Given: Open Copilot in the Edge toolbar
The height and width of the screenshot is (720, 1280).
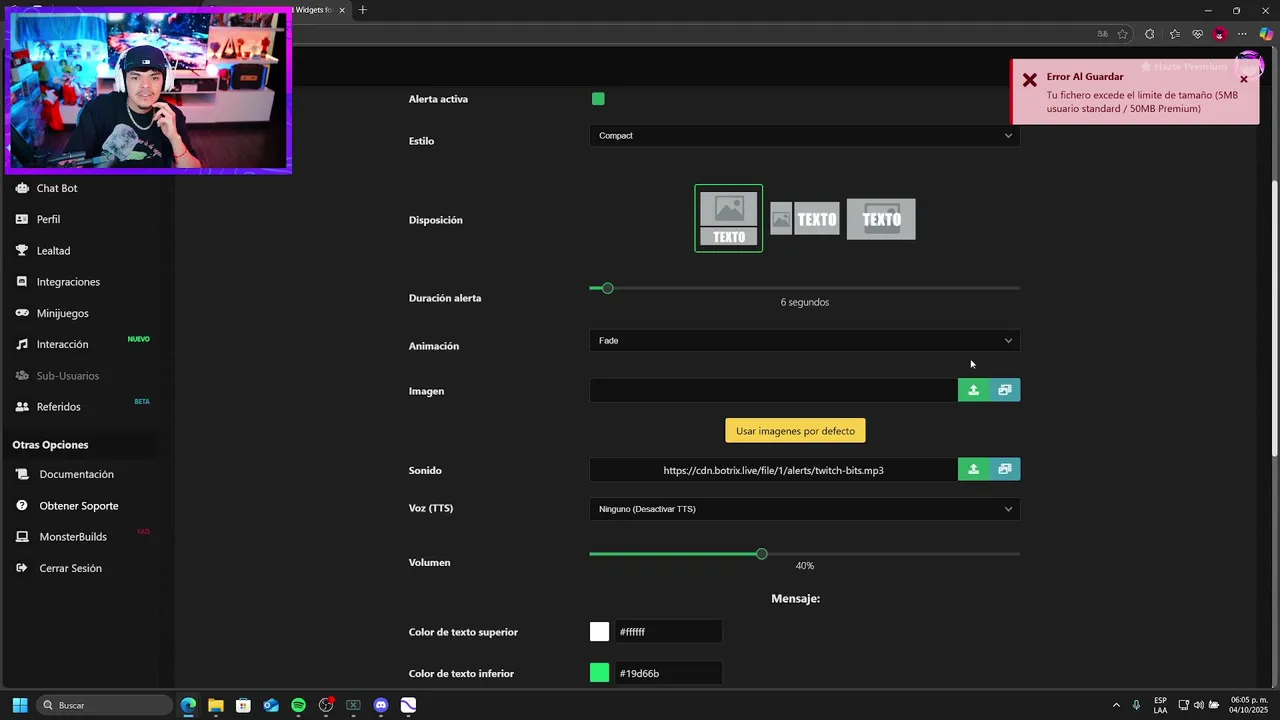Looking at the screenshot, I should [x=1266, y=34].
